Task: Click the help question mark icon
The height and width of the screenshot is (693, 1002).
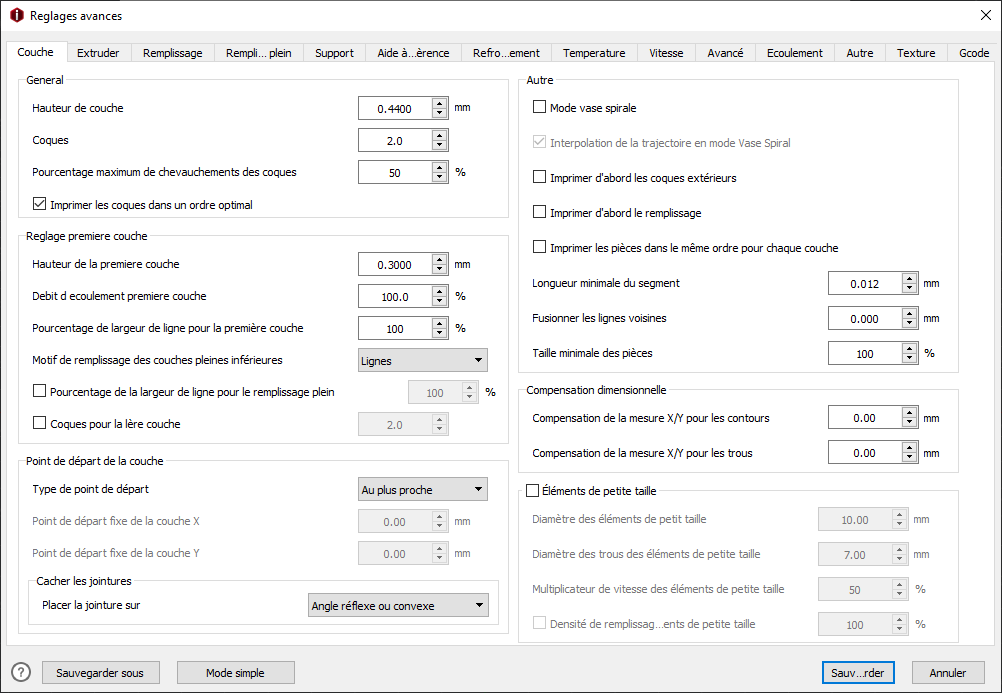Action: (21, 673)
